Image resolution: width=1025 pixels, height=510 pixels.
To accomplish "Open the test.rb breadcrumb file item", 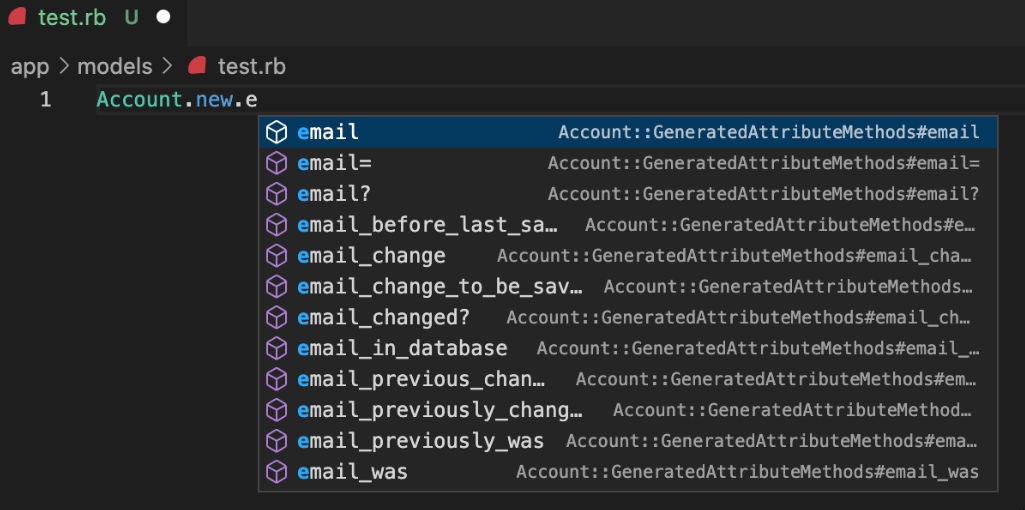I will (x=251, y=67).
